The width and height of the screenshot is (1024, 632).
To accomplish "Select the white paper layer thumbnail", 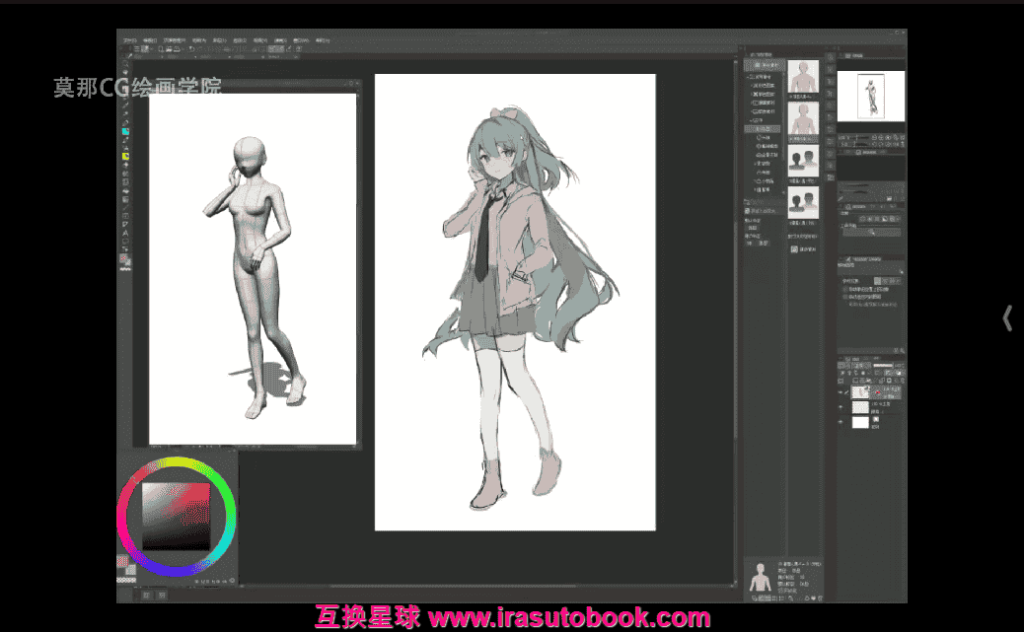I will tap(861, 422).
